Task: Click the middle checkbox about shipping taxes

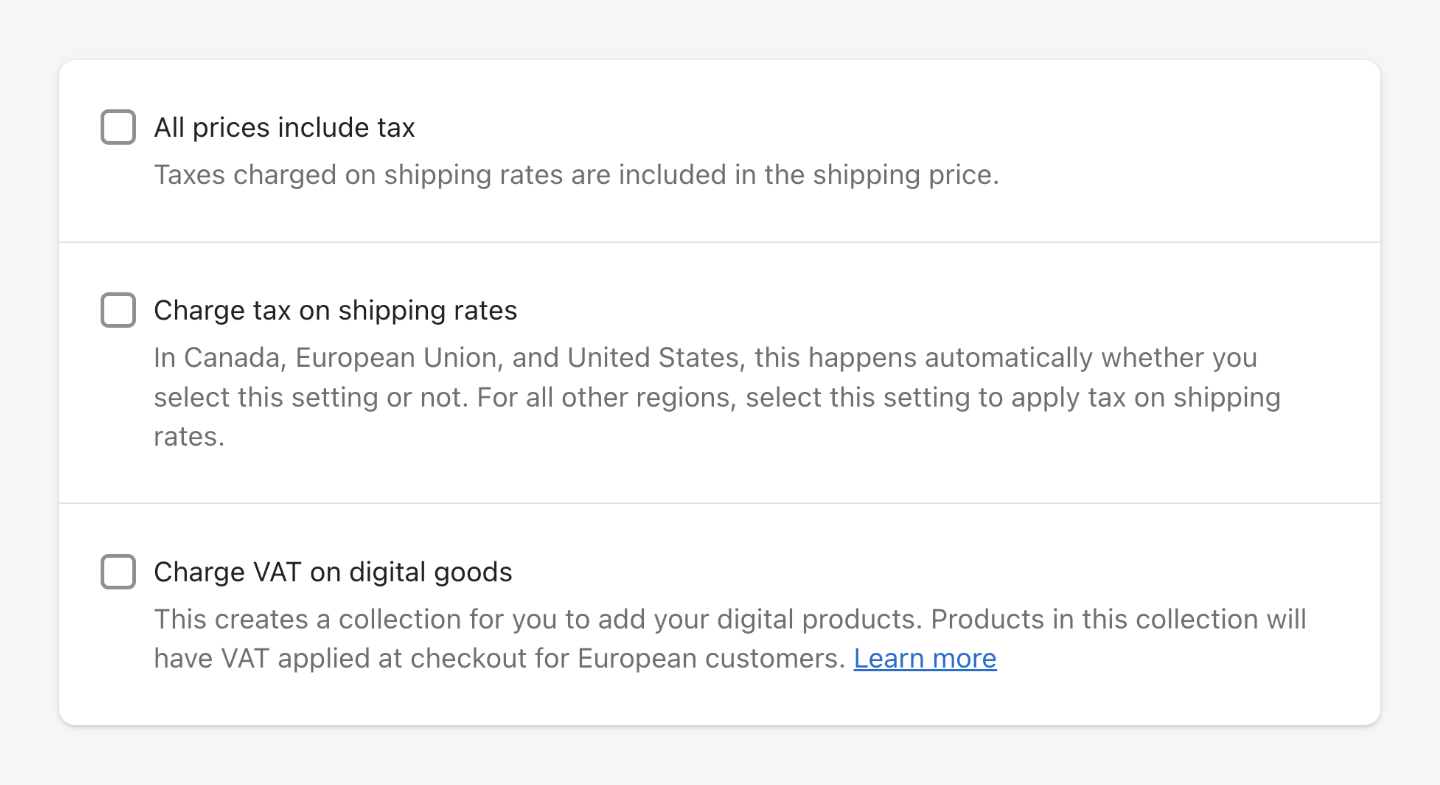Action: tap(117, 310)
